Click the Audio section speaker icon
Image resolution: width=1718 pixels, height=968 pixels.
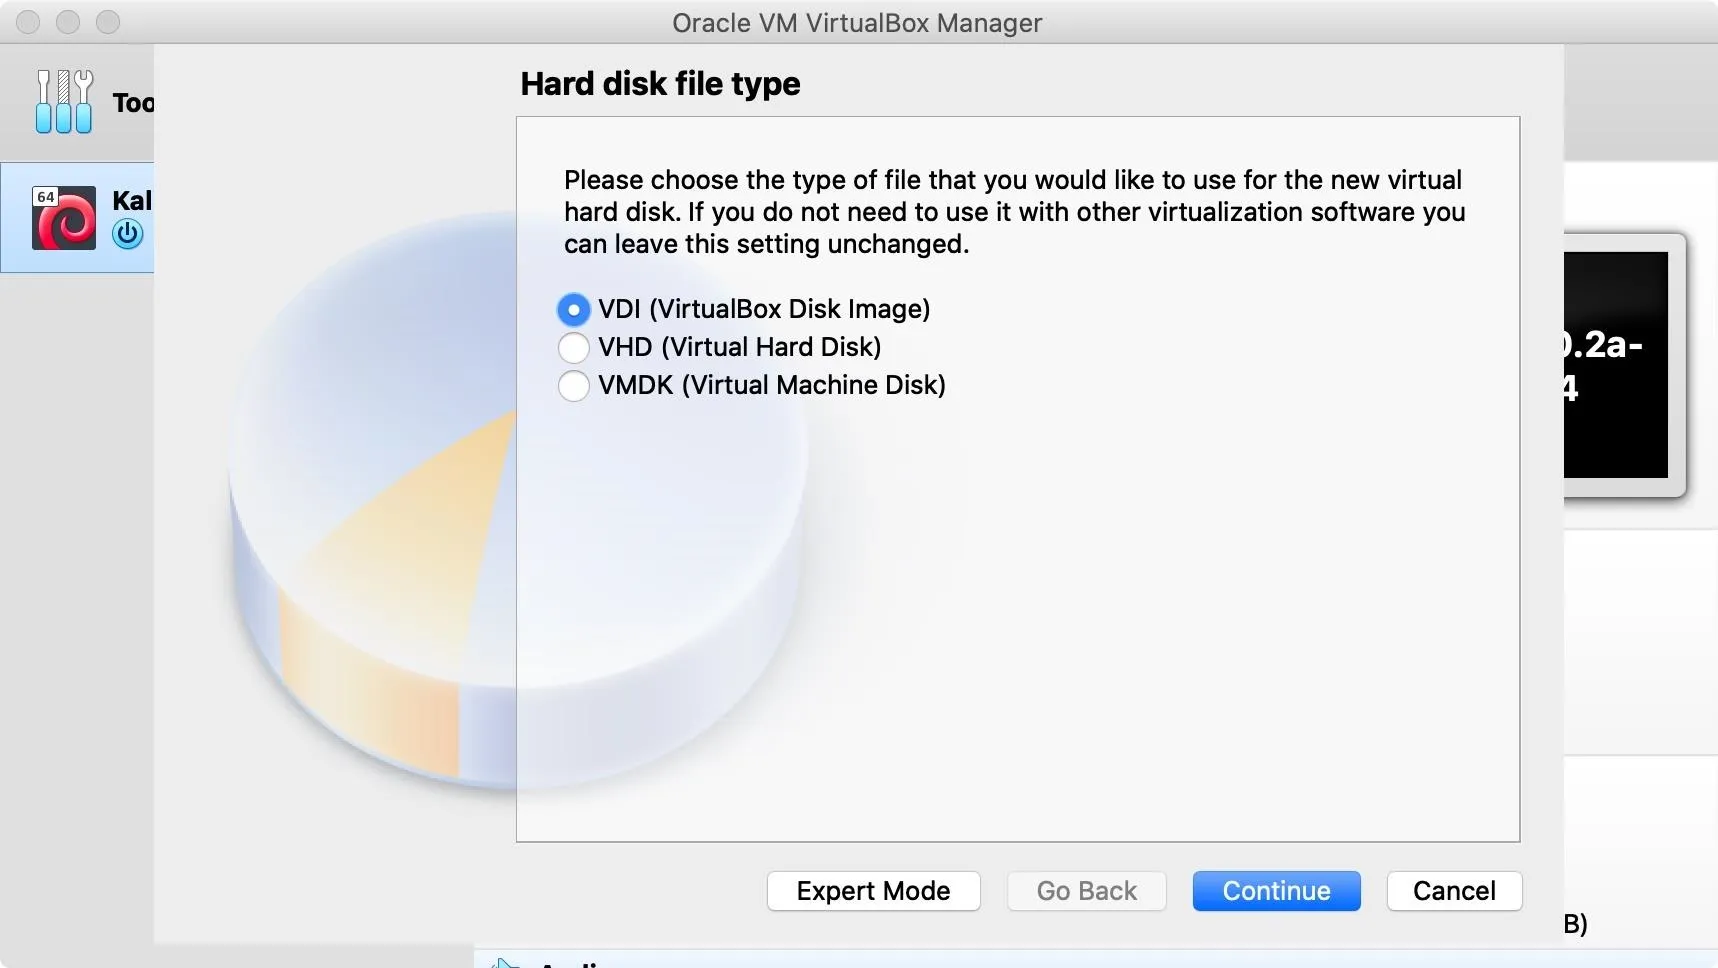pyautogui.click(x=506, y=963)
